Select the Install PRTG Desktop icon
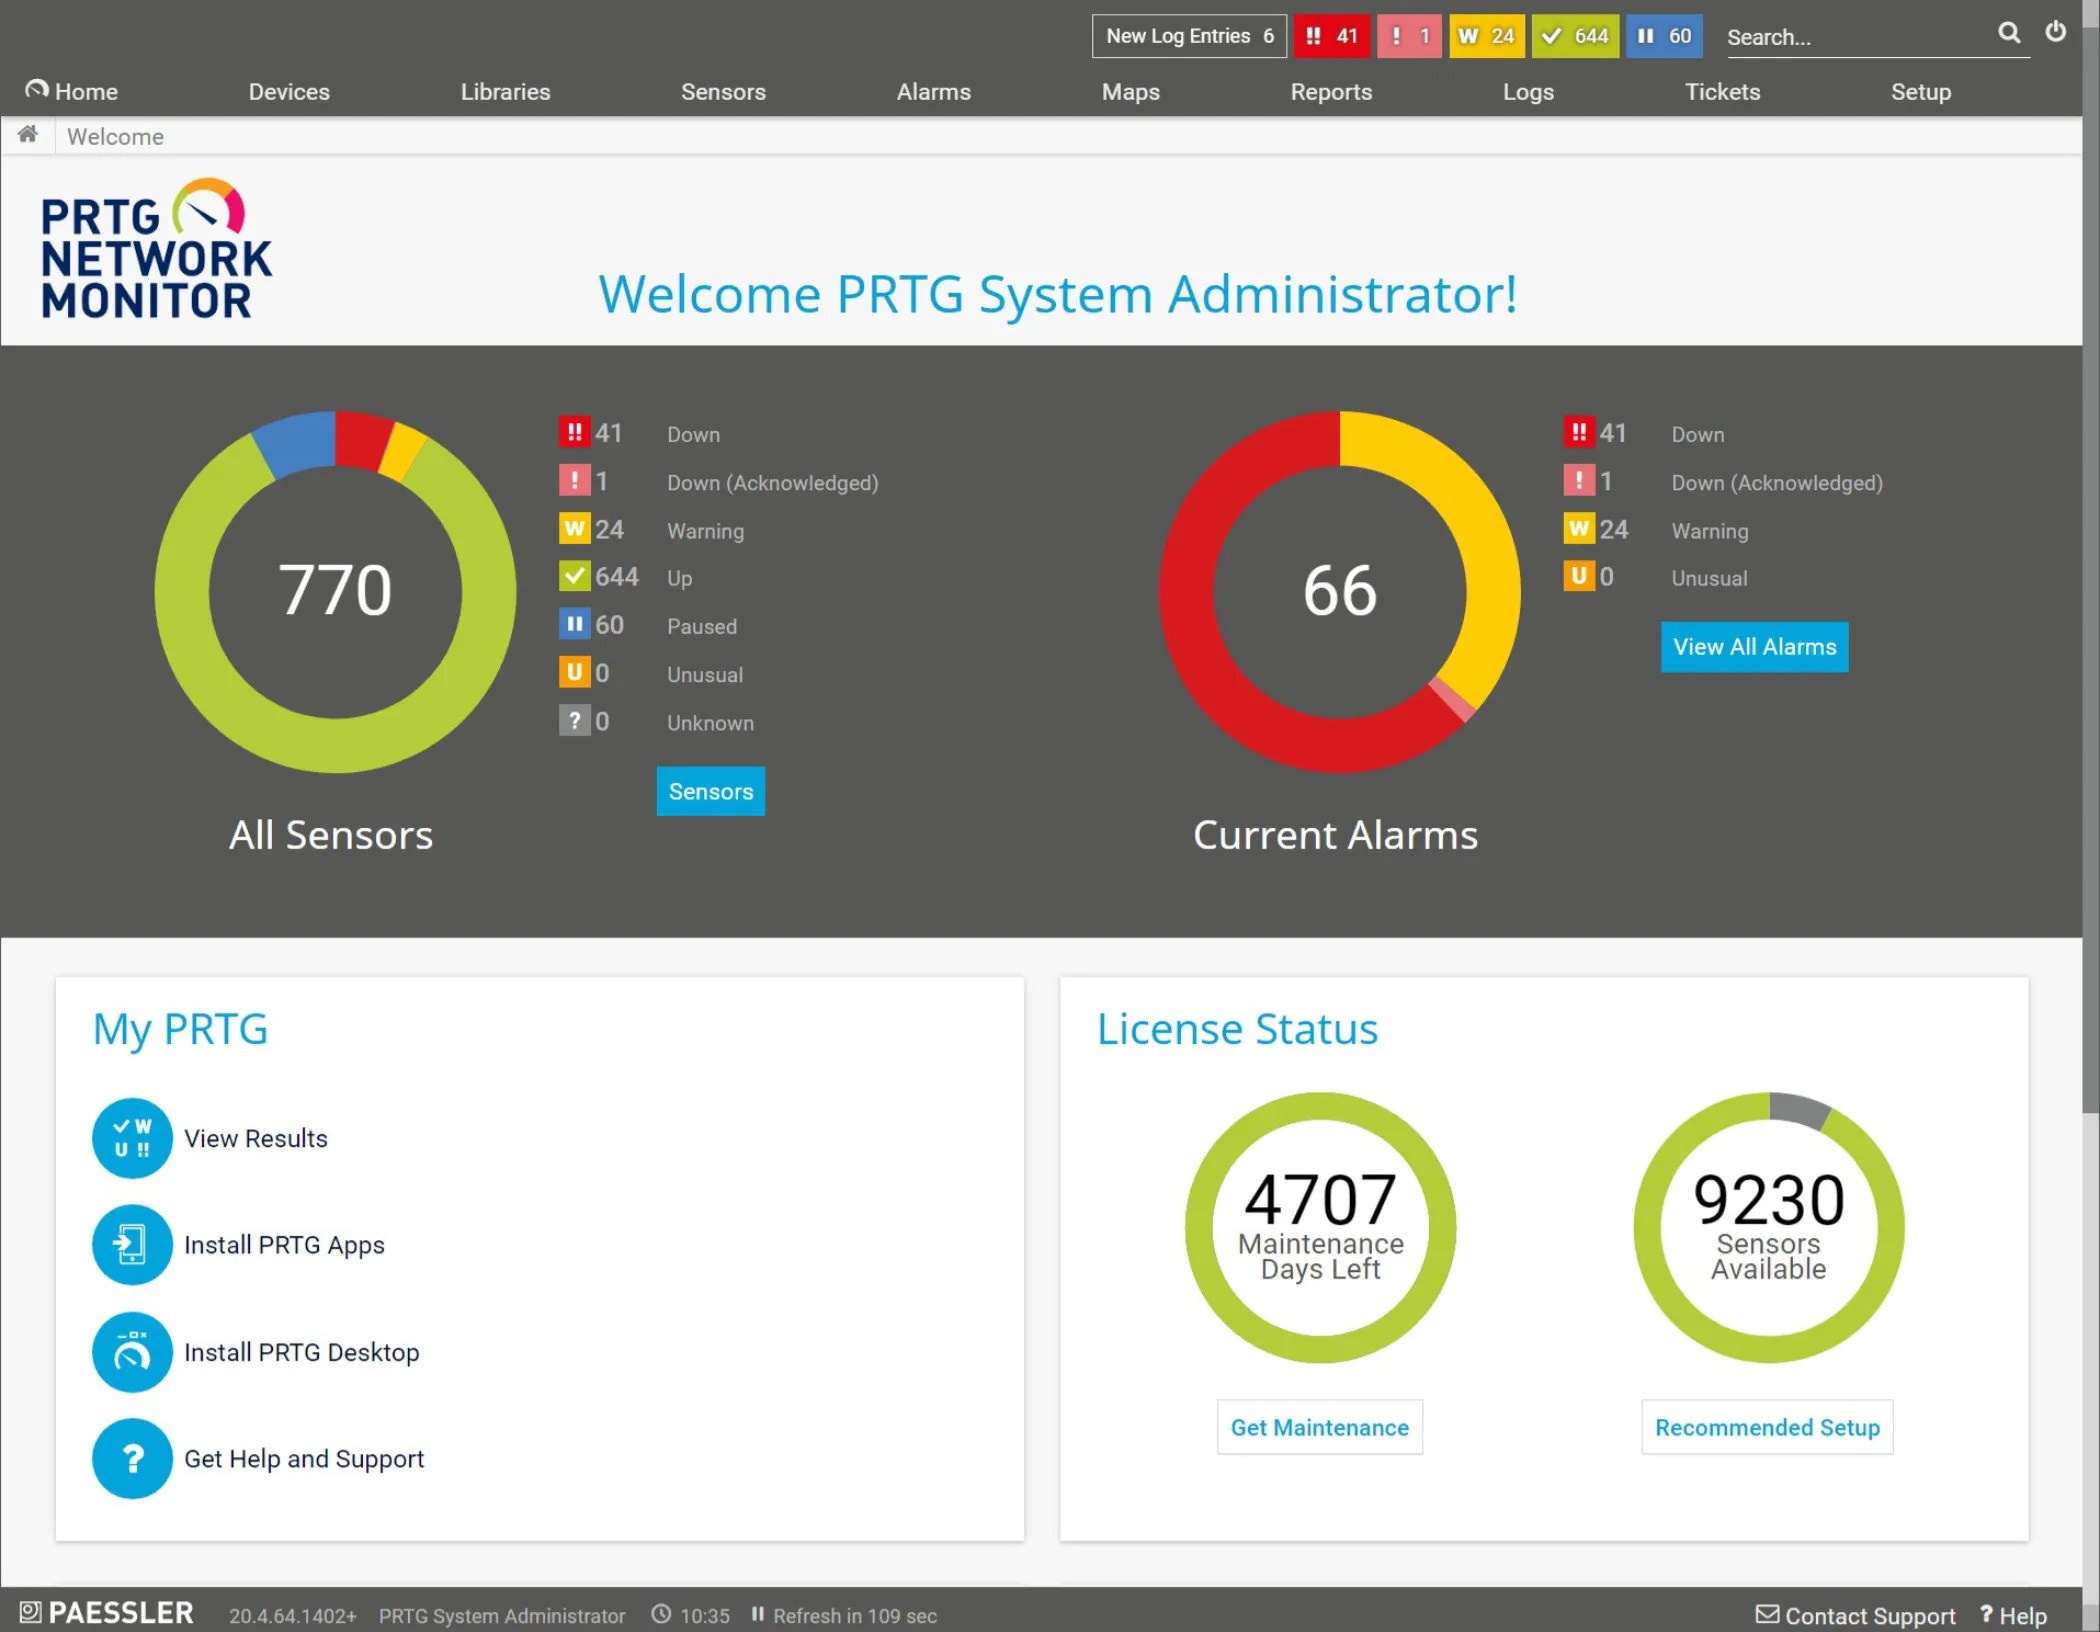Screen dimensions: 2100x1632 131,1352
